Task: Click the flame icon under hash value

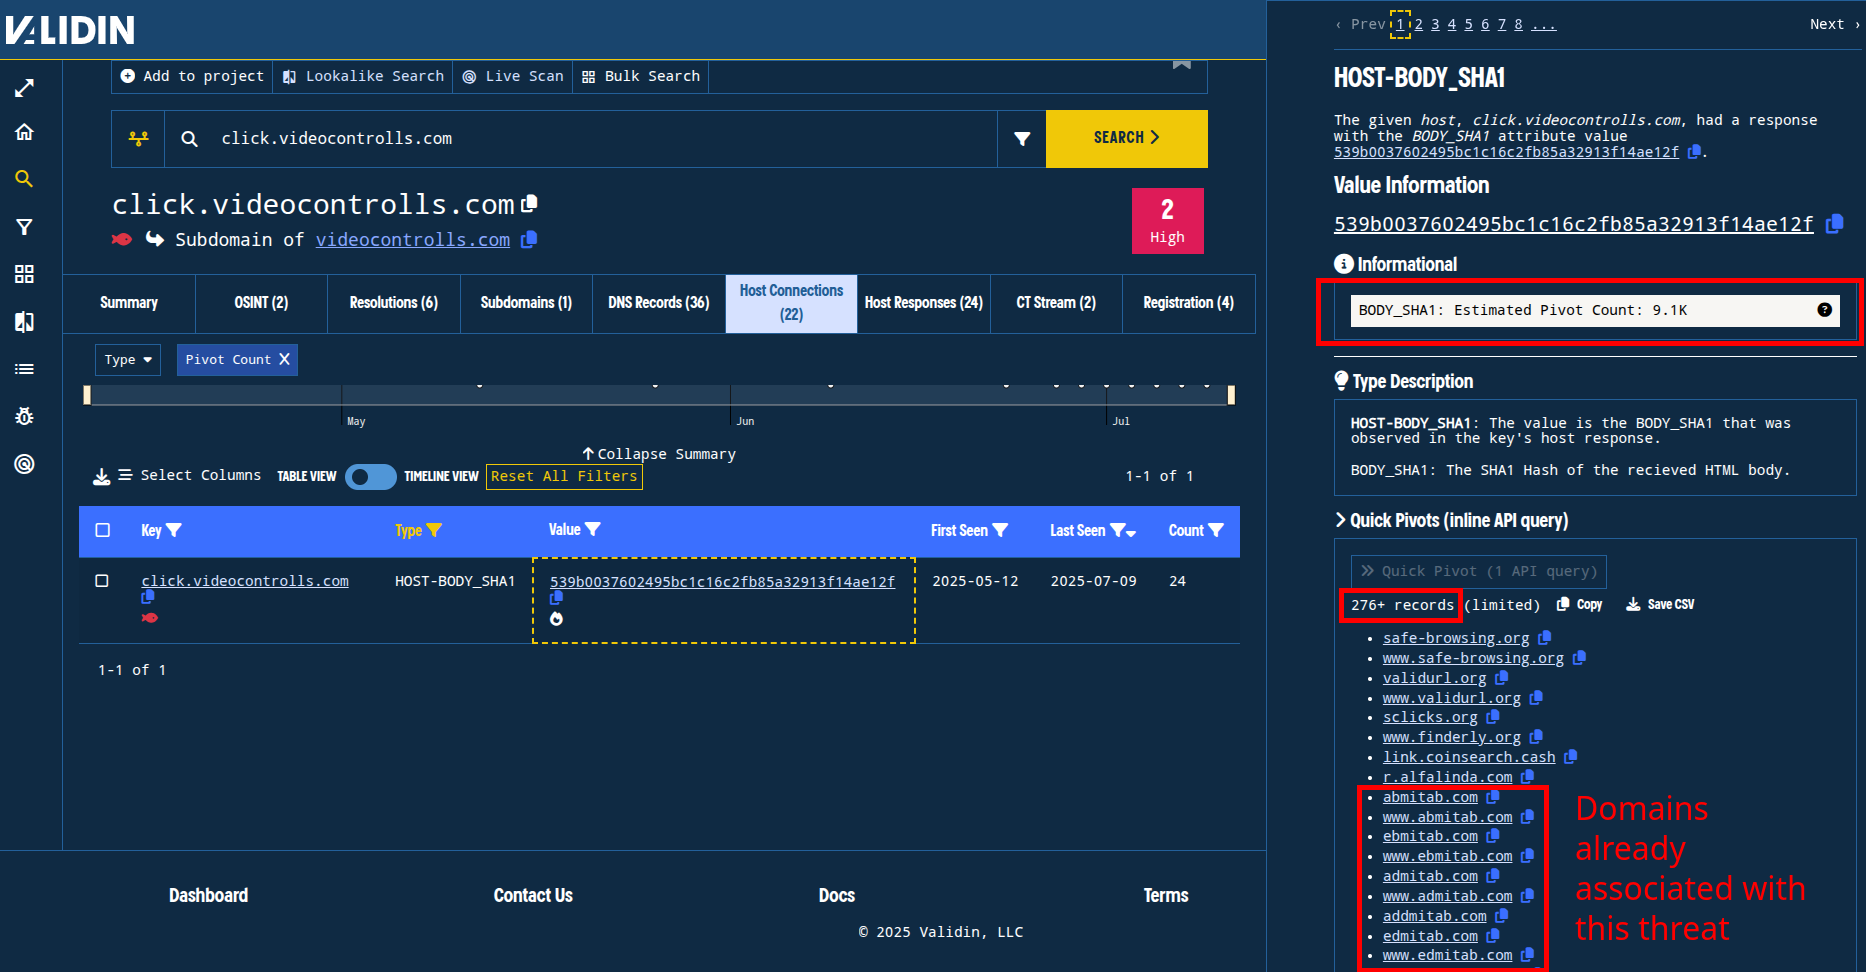Action: (557, 619)
